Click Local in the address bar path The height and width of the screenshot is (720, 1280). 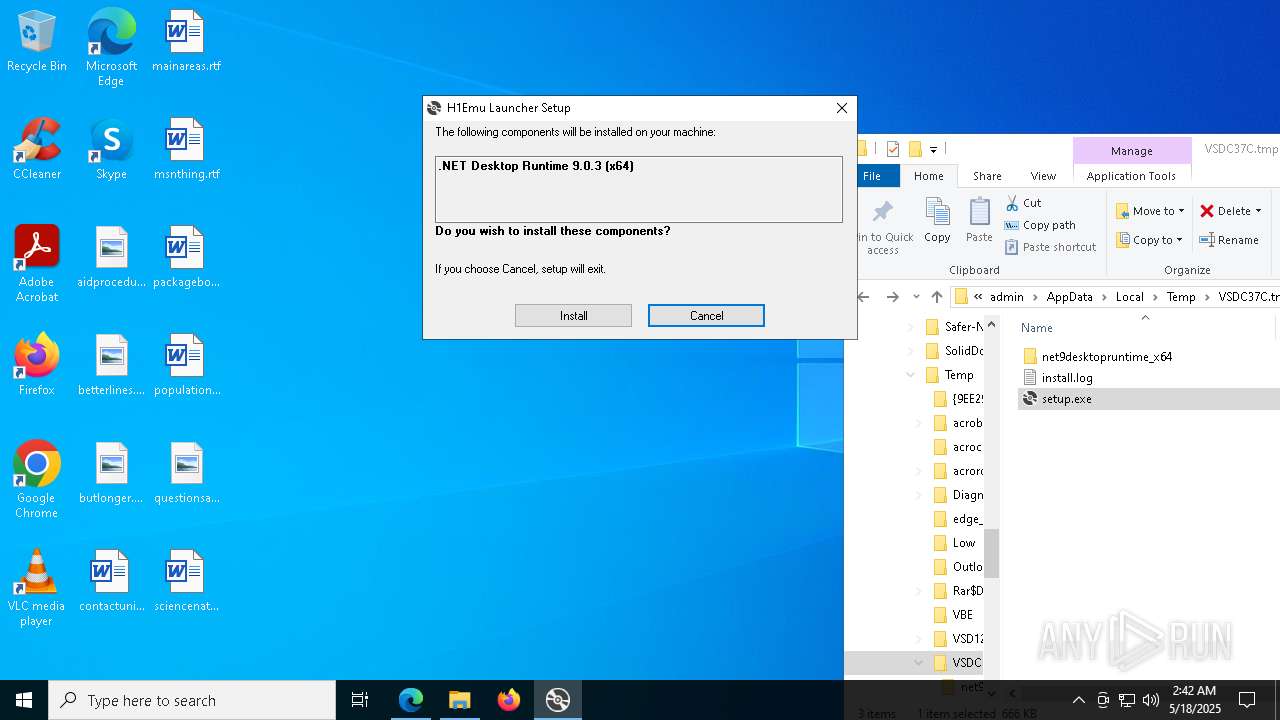tap(1130, 297)
